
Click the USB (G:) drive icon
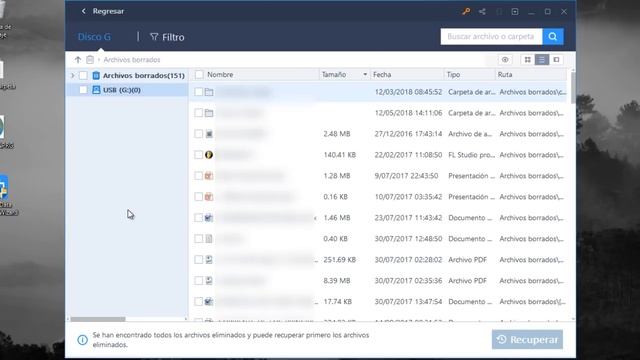tap(96, 90)
